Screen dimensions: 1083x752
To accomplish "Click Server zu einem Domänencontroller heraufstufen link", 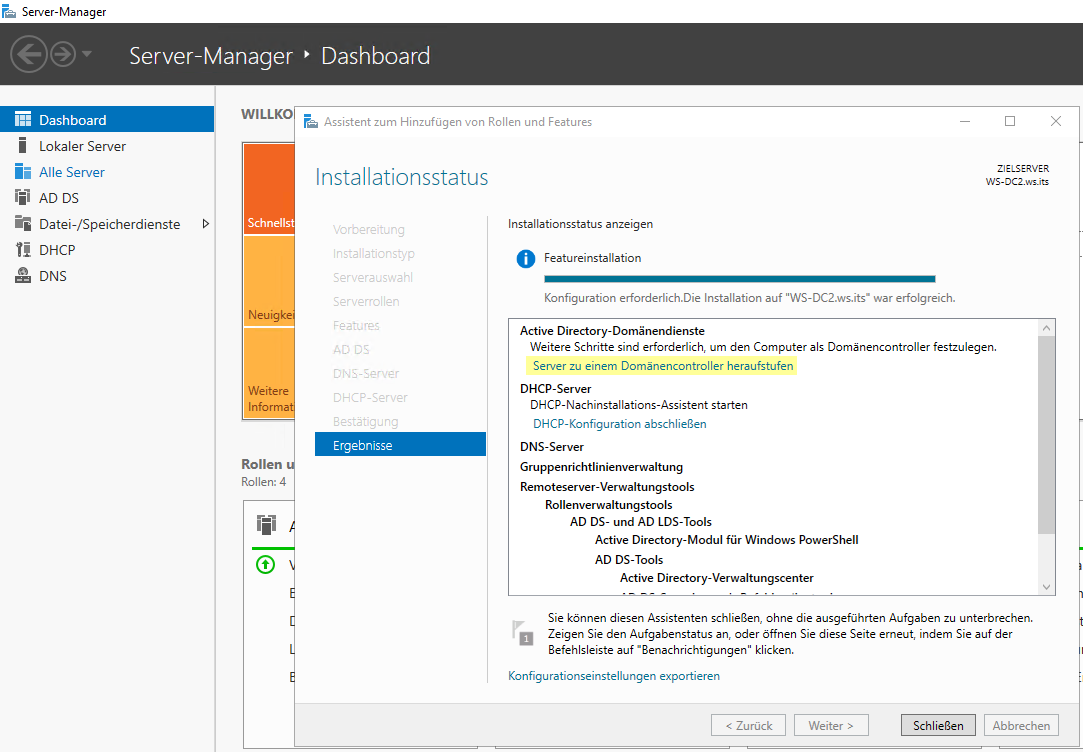I will coord(663,365).
